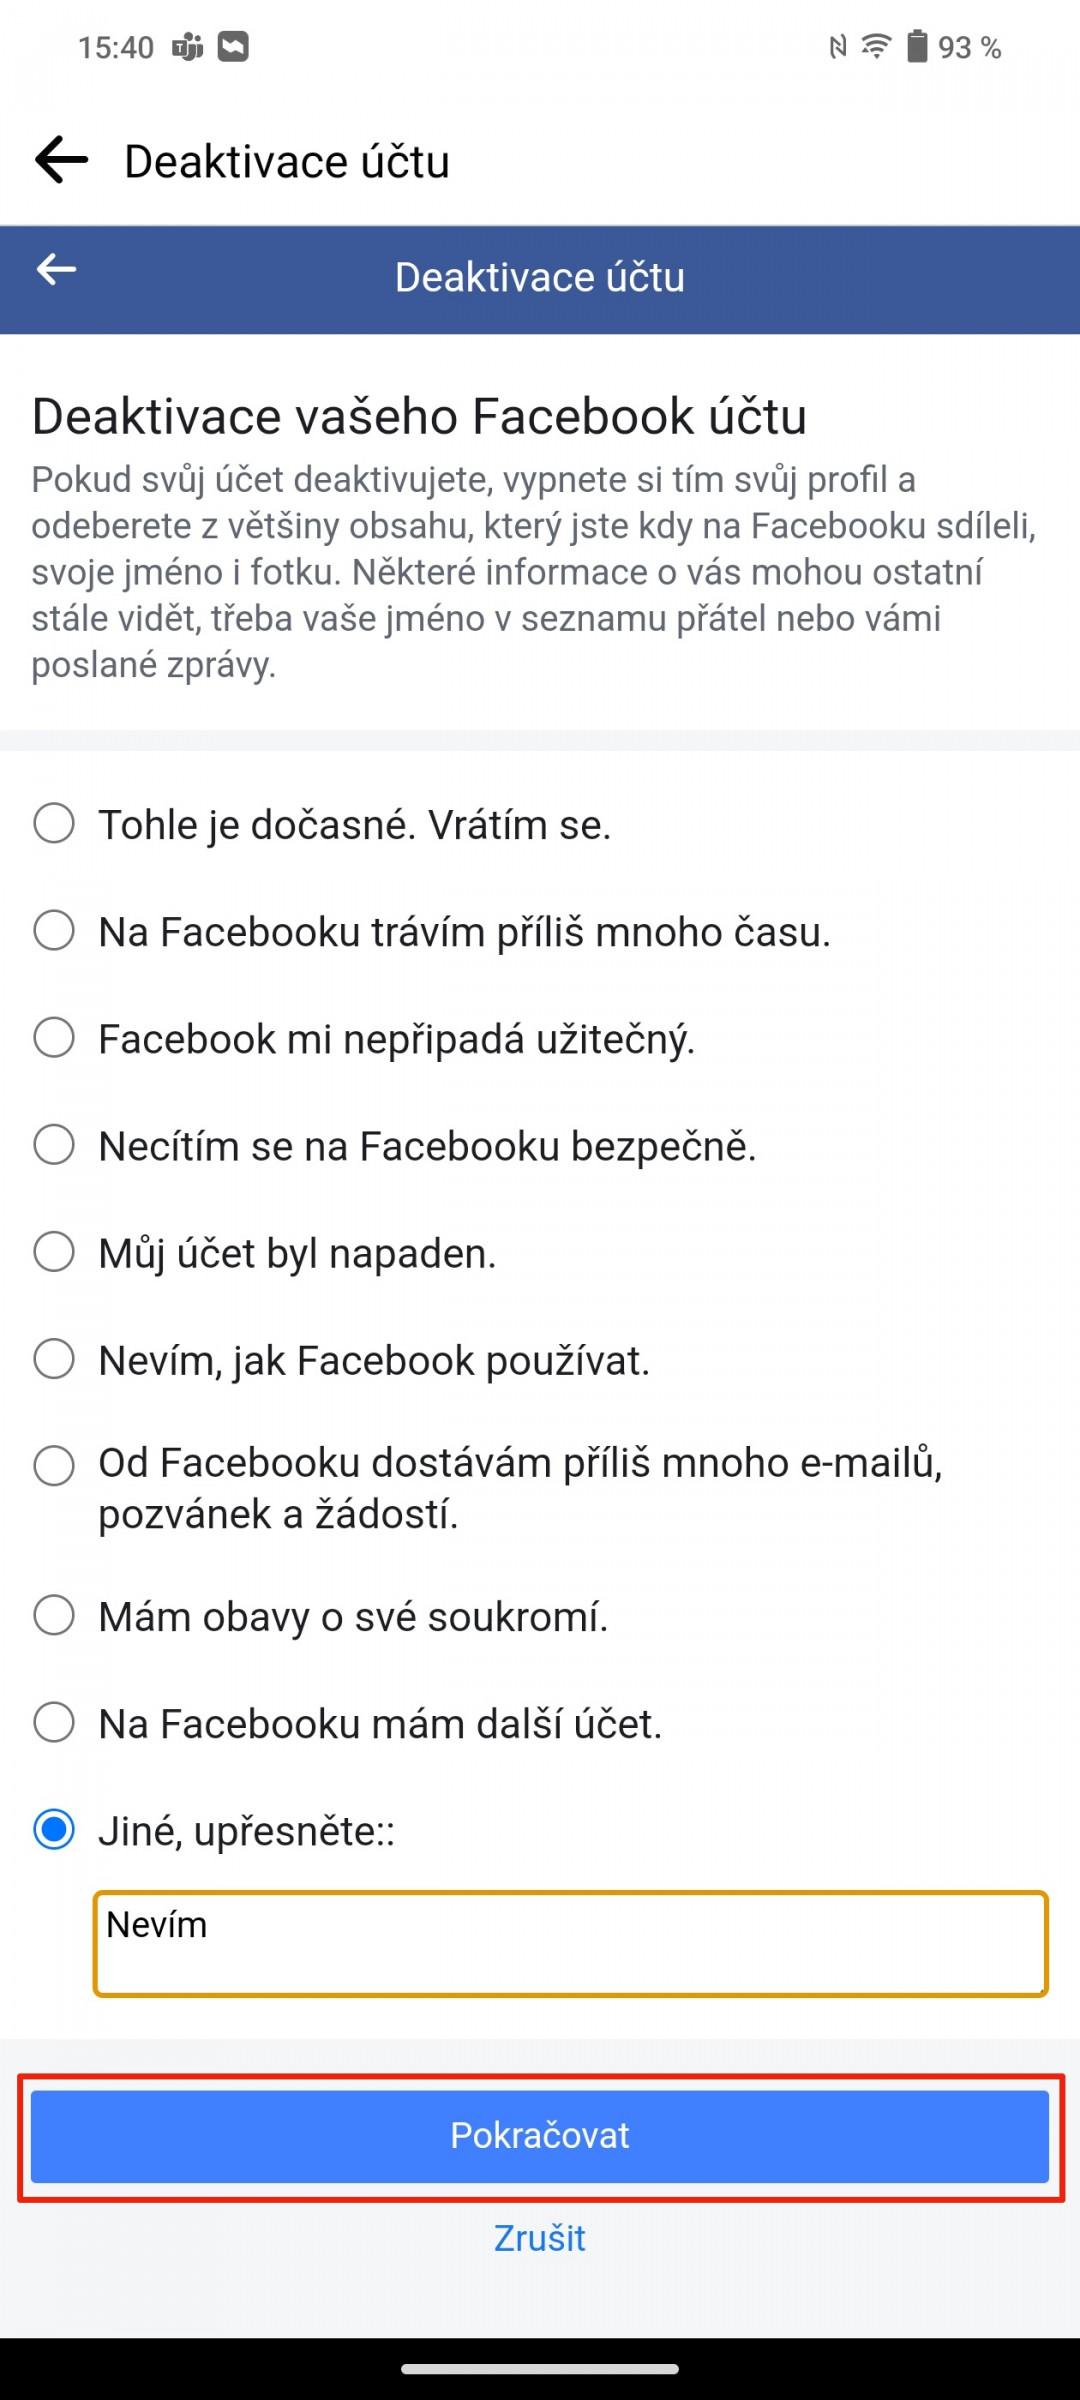Tap the Wi-Fi icon in status bar

pyautogui.click(x=876, y=46)
